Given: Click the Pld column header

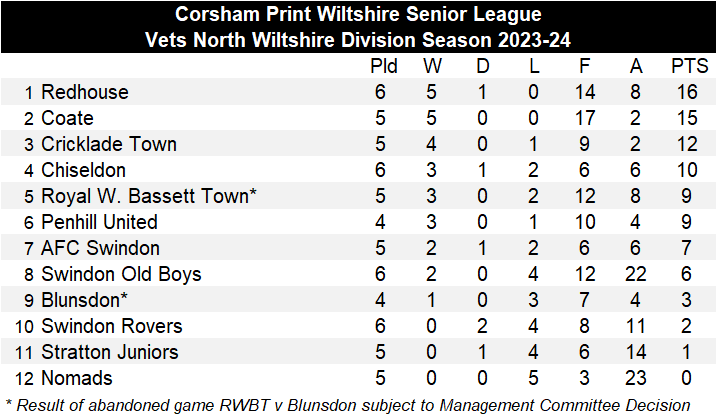Looking at the screenshot, I should click(384, 67).
